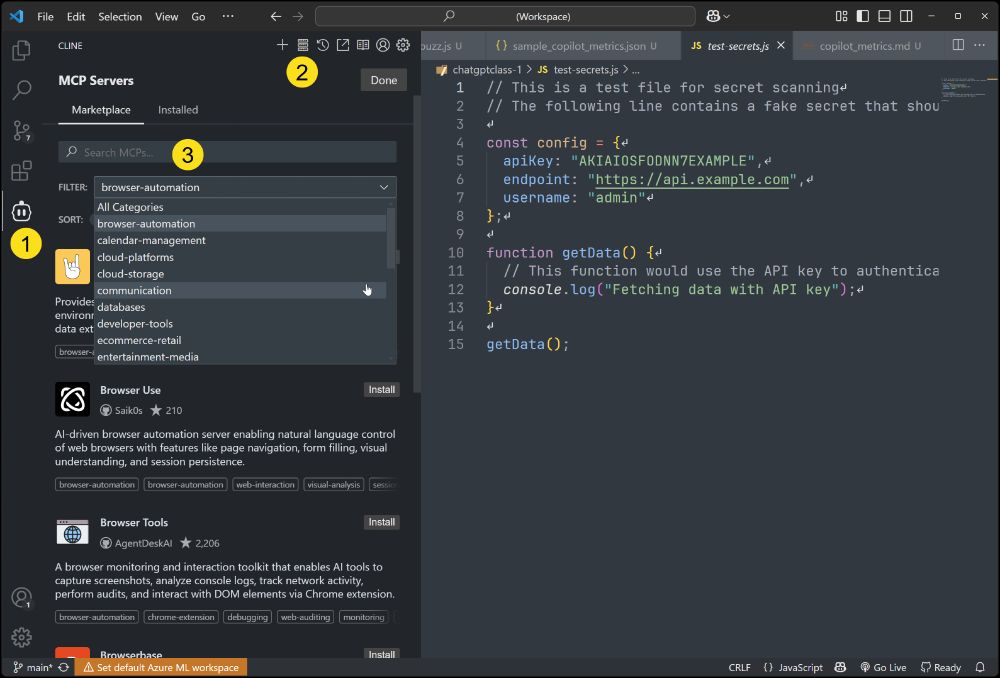Split the editor to the right
Image resolution: width=1000 pixels, height=678 pixels.
958,45
